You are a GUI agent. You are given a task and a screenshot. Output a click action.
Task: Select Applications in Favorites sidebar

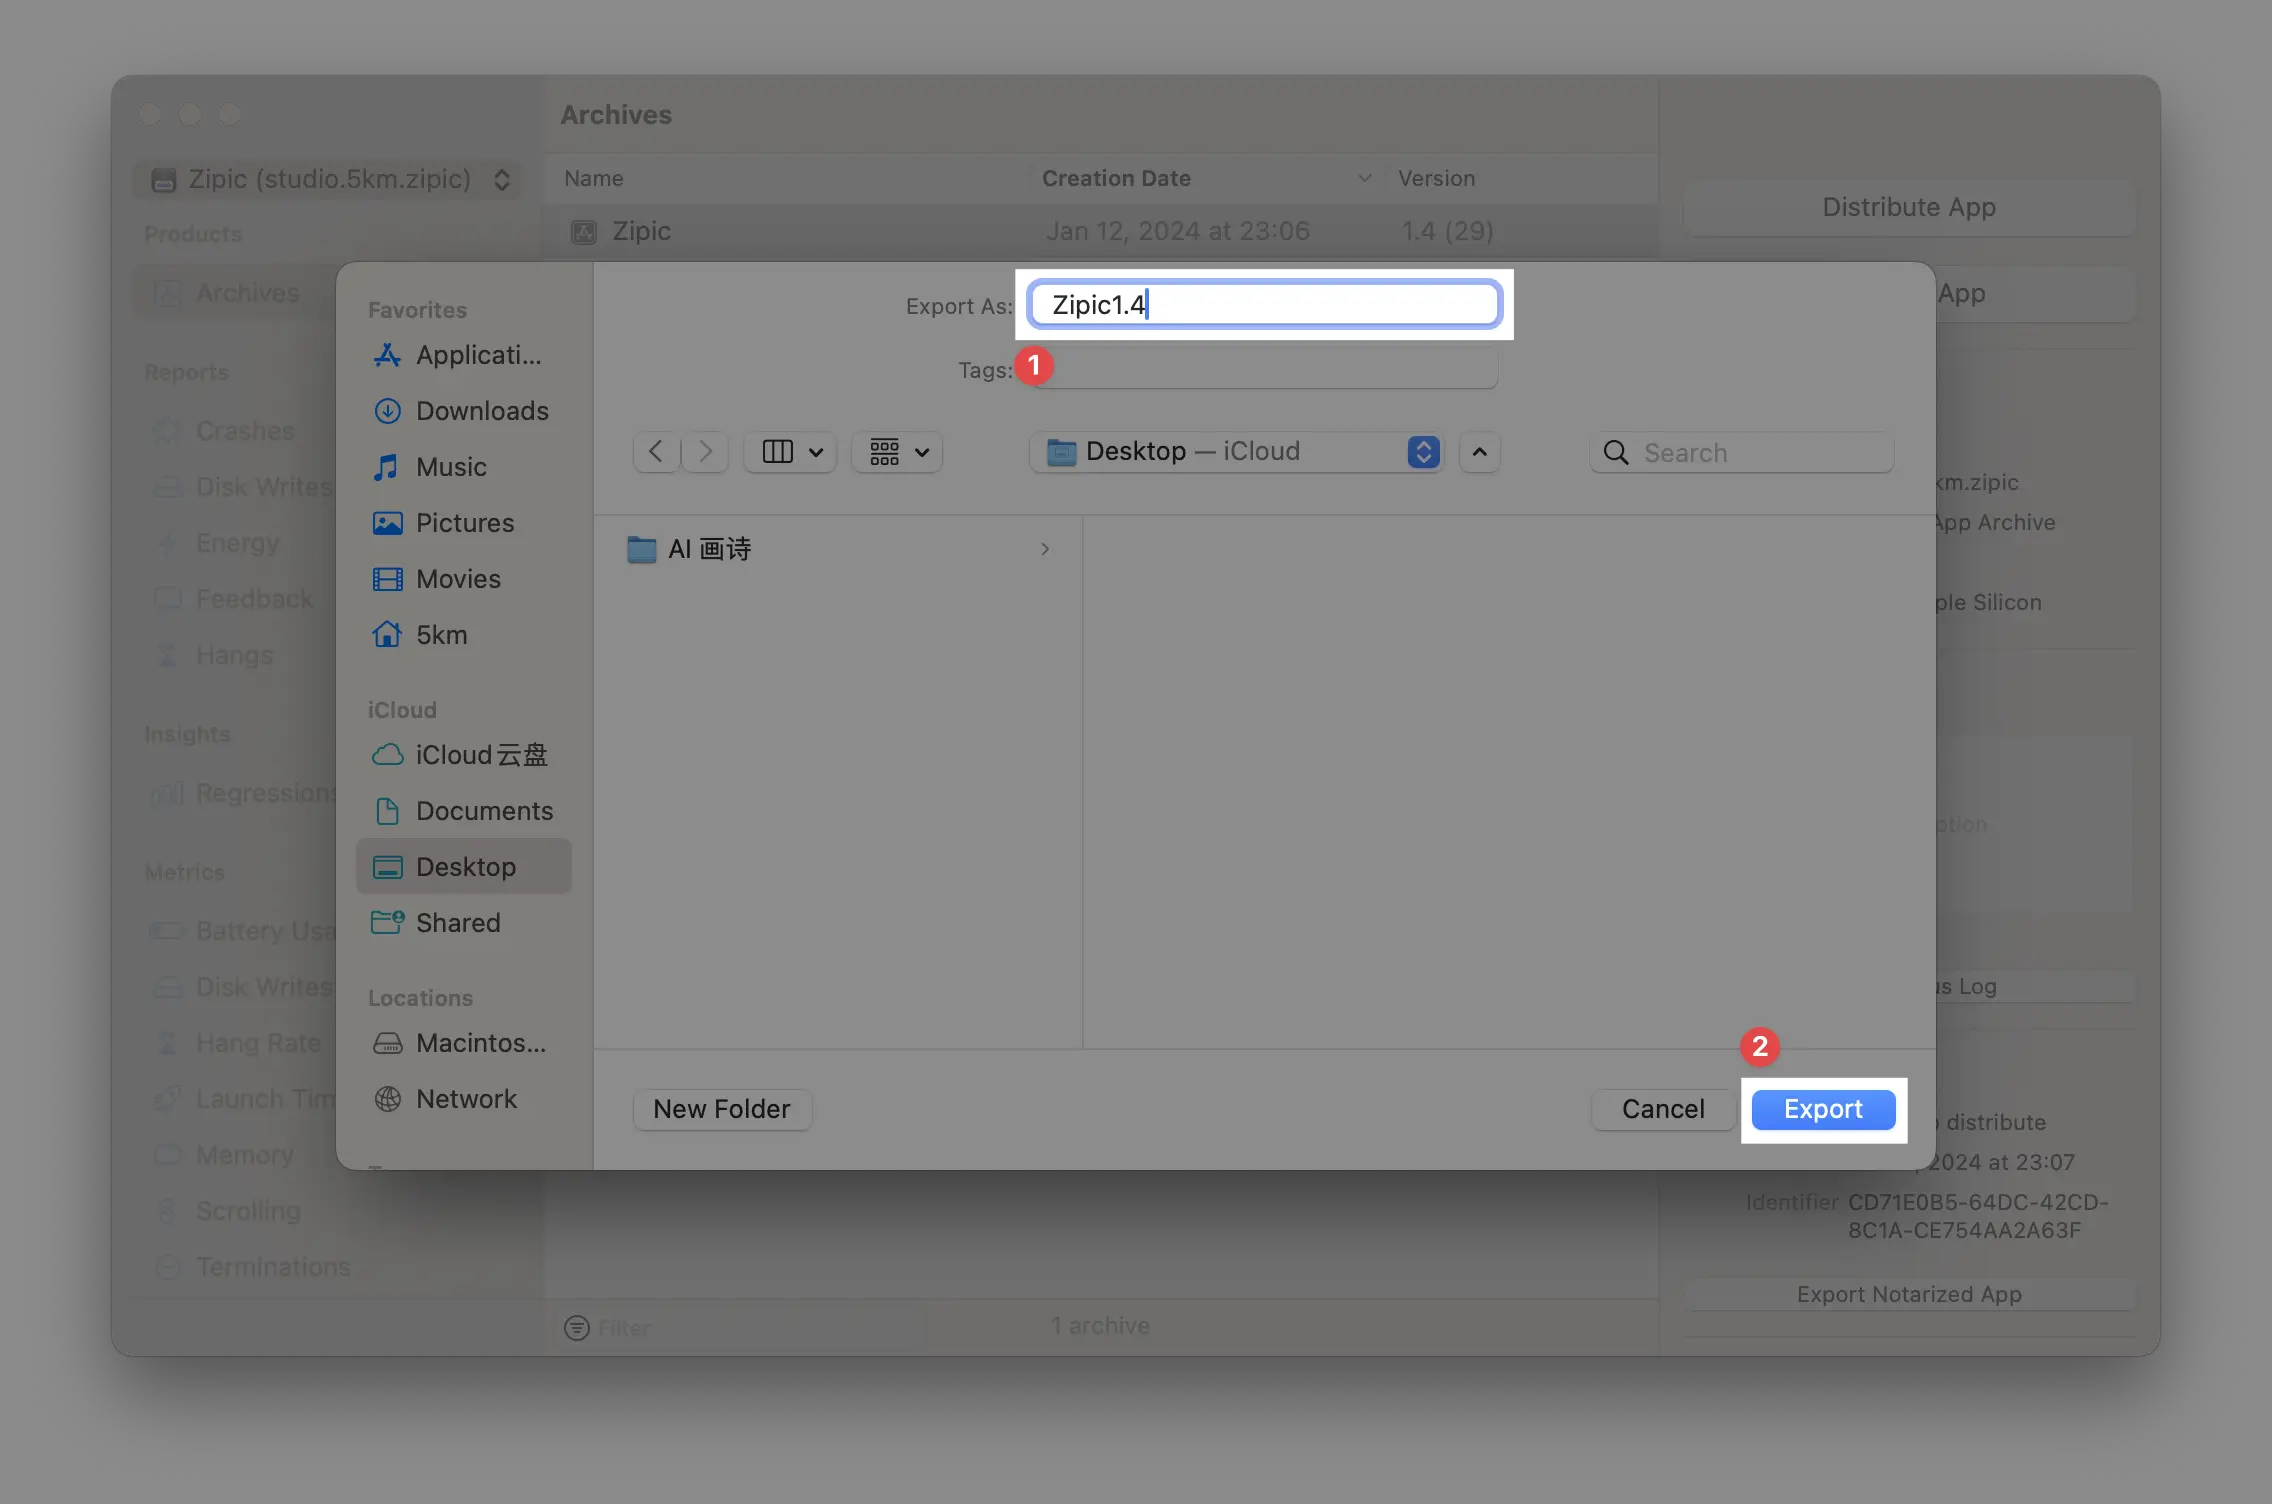[x=464, y=355]
